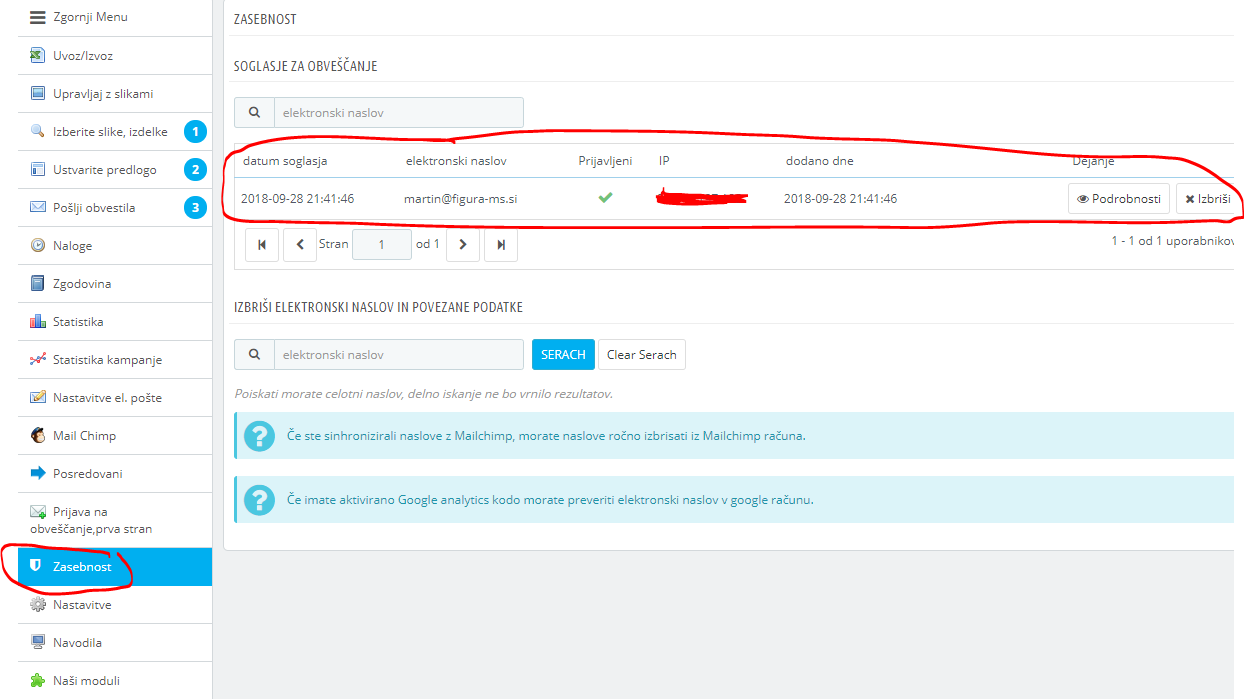Delete the consent entry with Izbriši

pos(1208,199)
